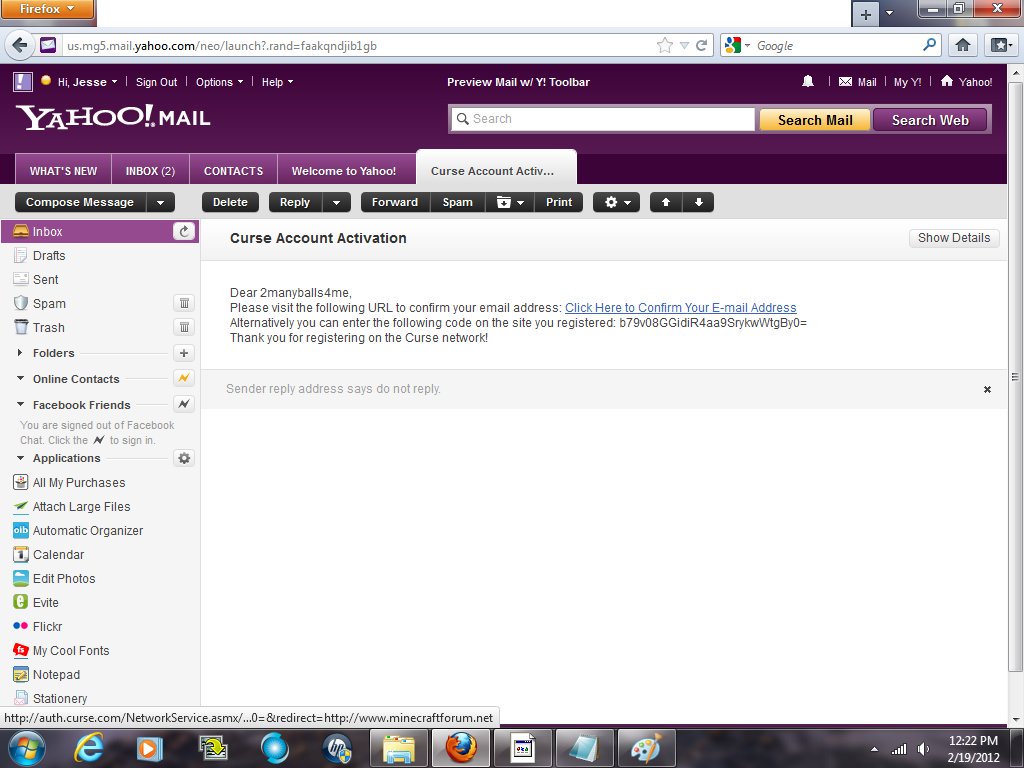Click Show Details for the message

point(954,238)
